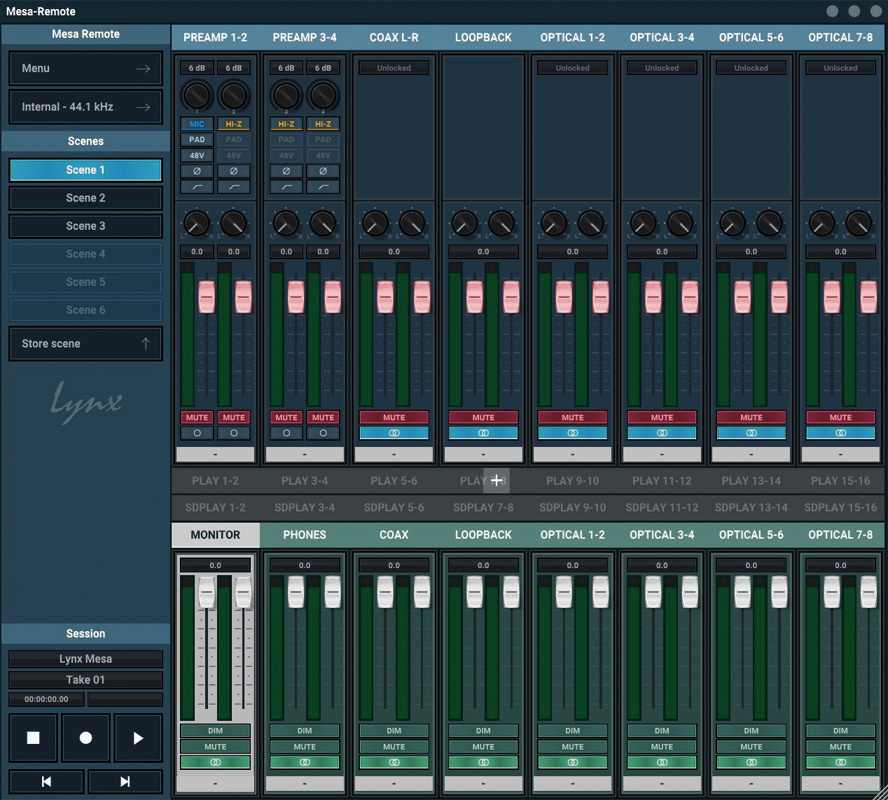Invert phase on preamp channel 4
The image size is (888, 800).
point(323,171)
